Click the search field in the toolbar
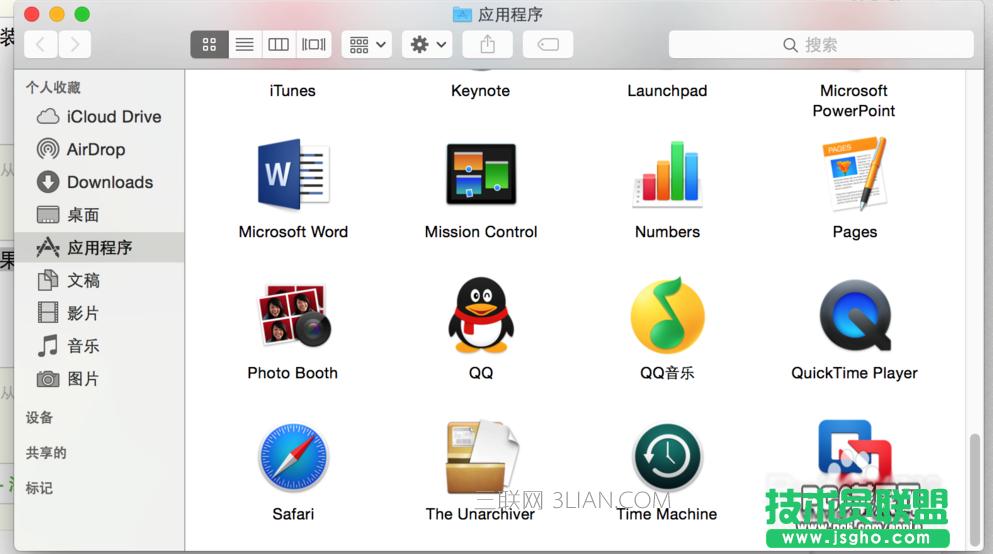993x554 pixels. [820, 45]
